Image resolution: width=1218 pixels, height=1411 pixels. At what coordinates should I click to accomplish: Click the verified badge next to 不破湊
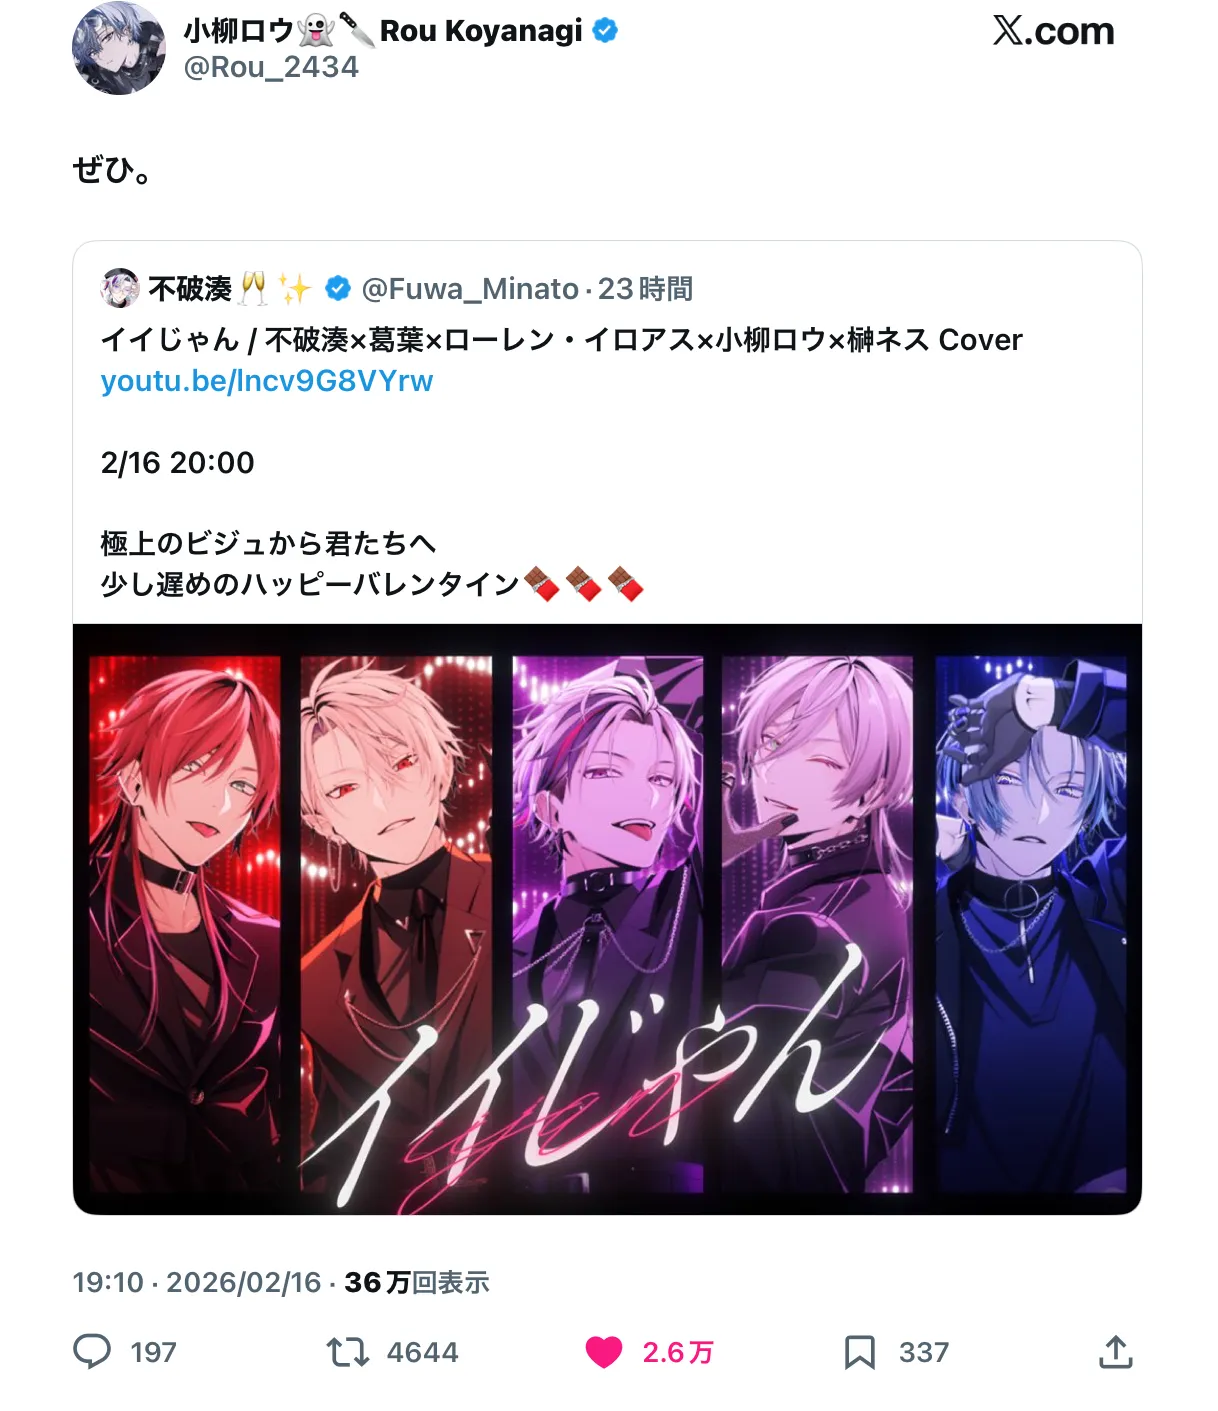point(339,289)
